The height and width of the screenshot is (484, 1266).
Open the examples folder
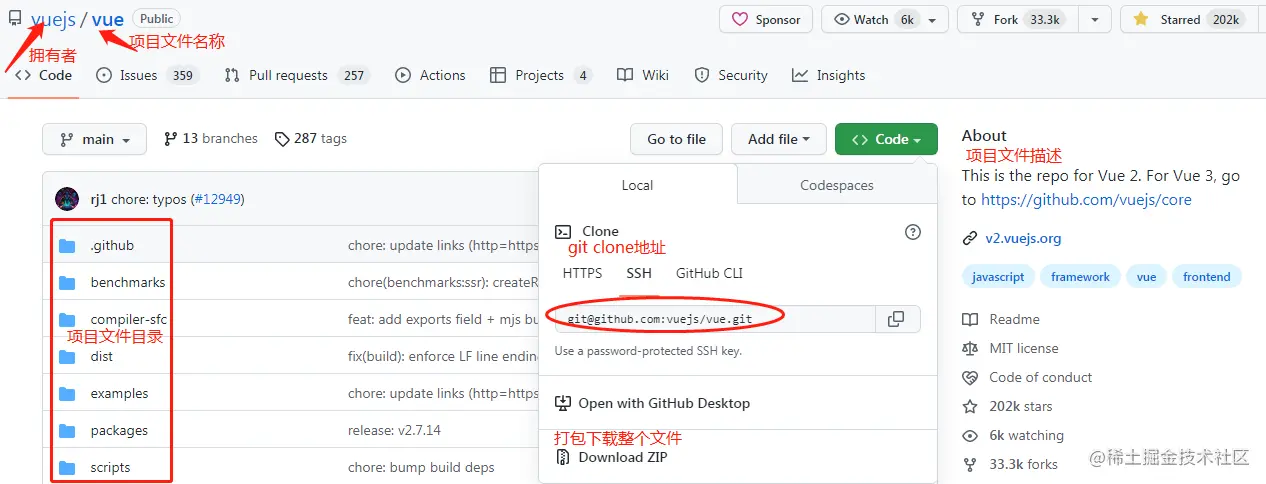119,393
